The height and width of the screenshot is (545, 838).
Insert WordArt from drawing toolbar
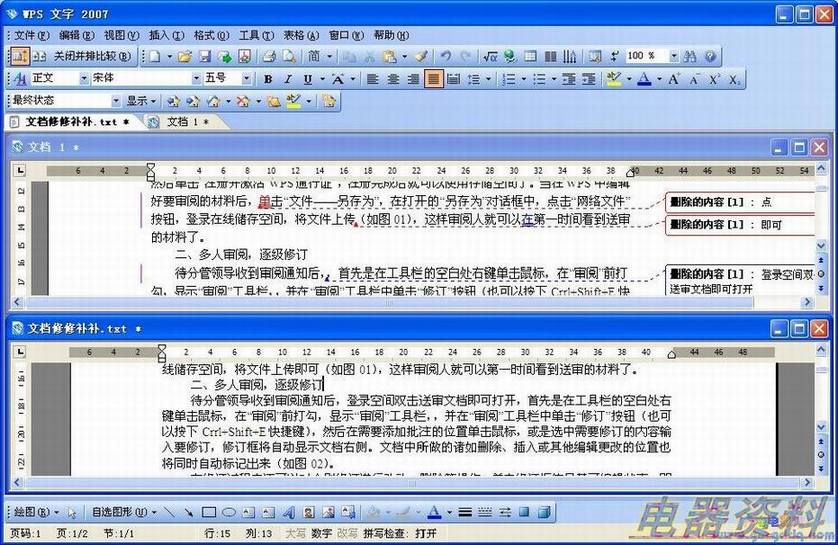[289, 512]
